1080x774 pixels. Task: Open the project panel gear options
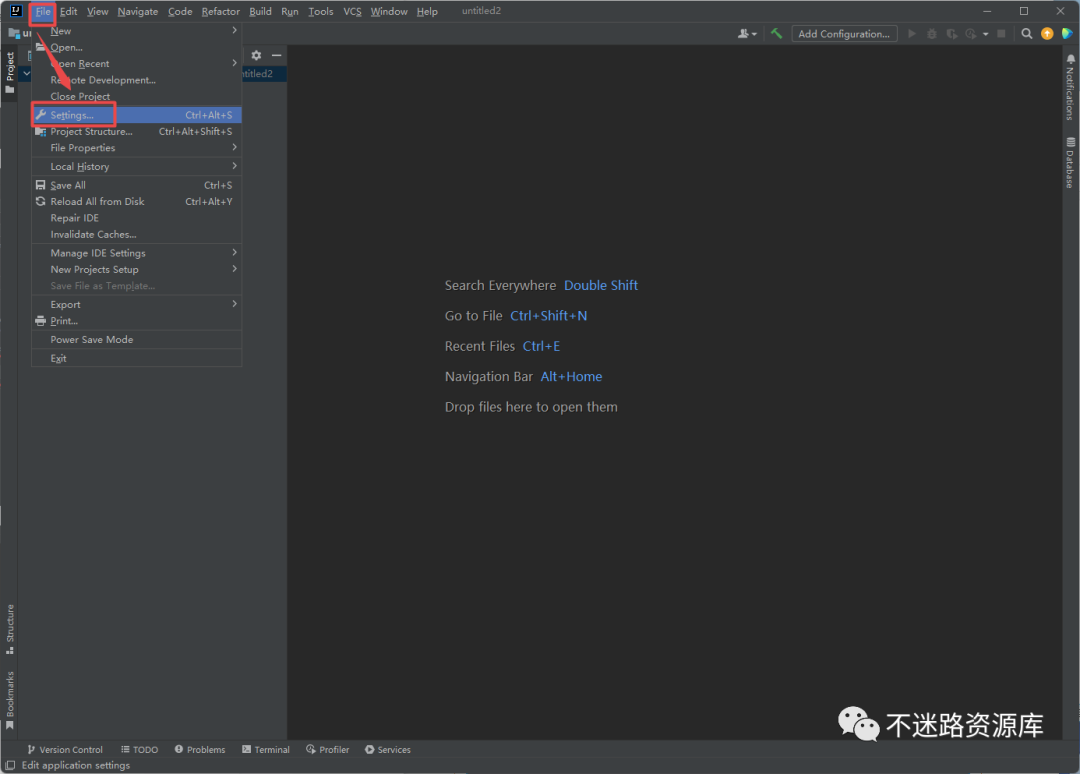pos(256,55)
